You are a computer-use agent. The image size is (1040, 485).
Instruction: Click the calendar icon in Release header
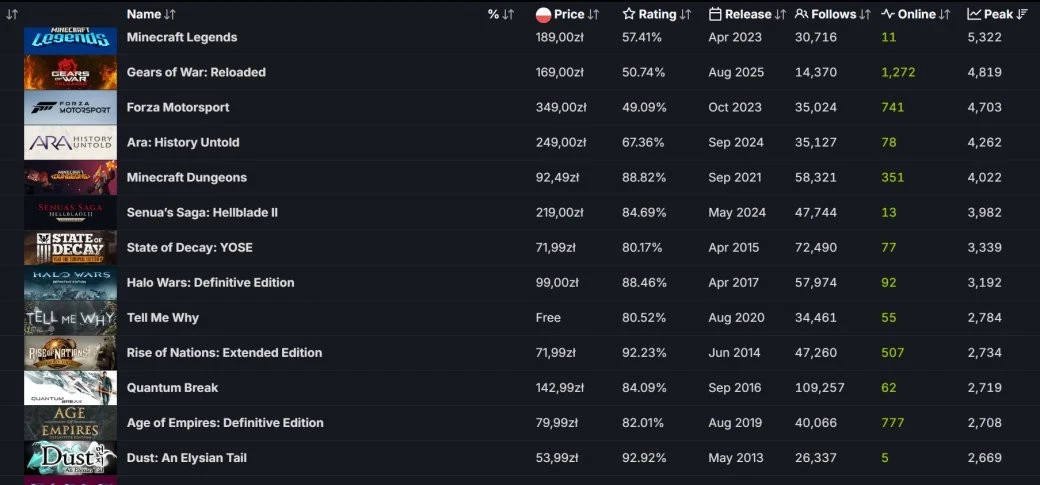[715, 14]
